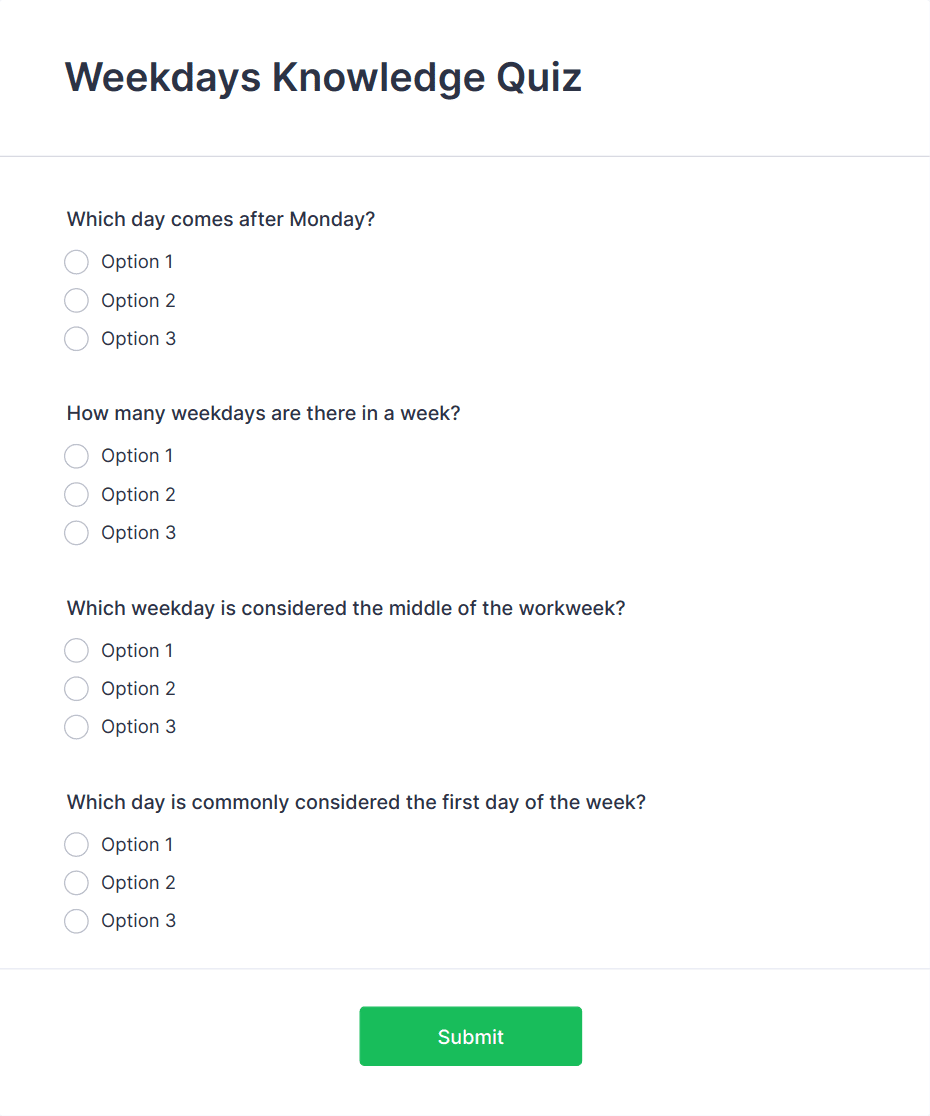Choose Option 2 for weekdays count question
Image resolution: width=930 pixels, height=1116 pixels.
[76, 494]
